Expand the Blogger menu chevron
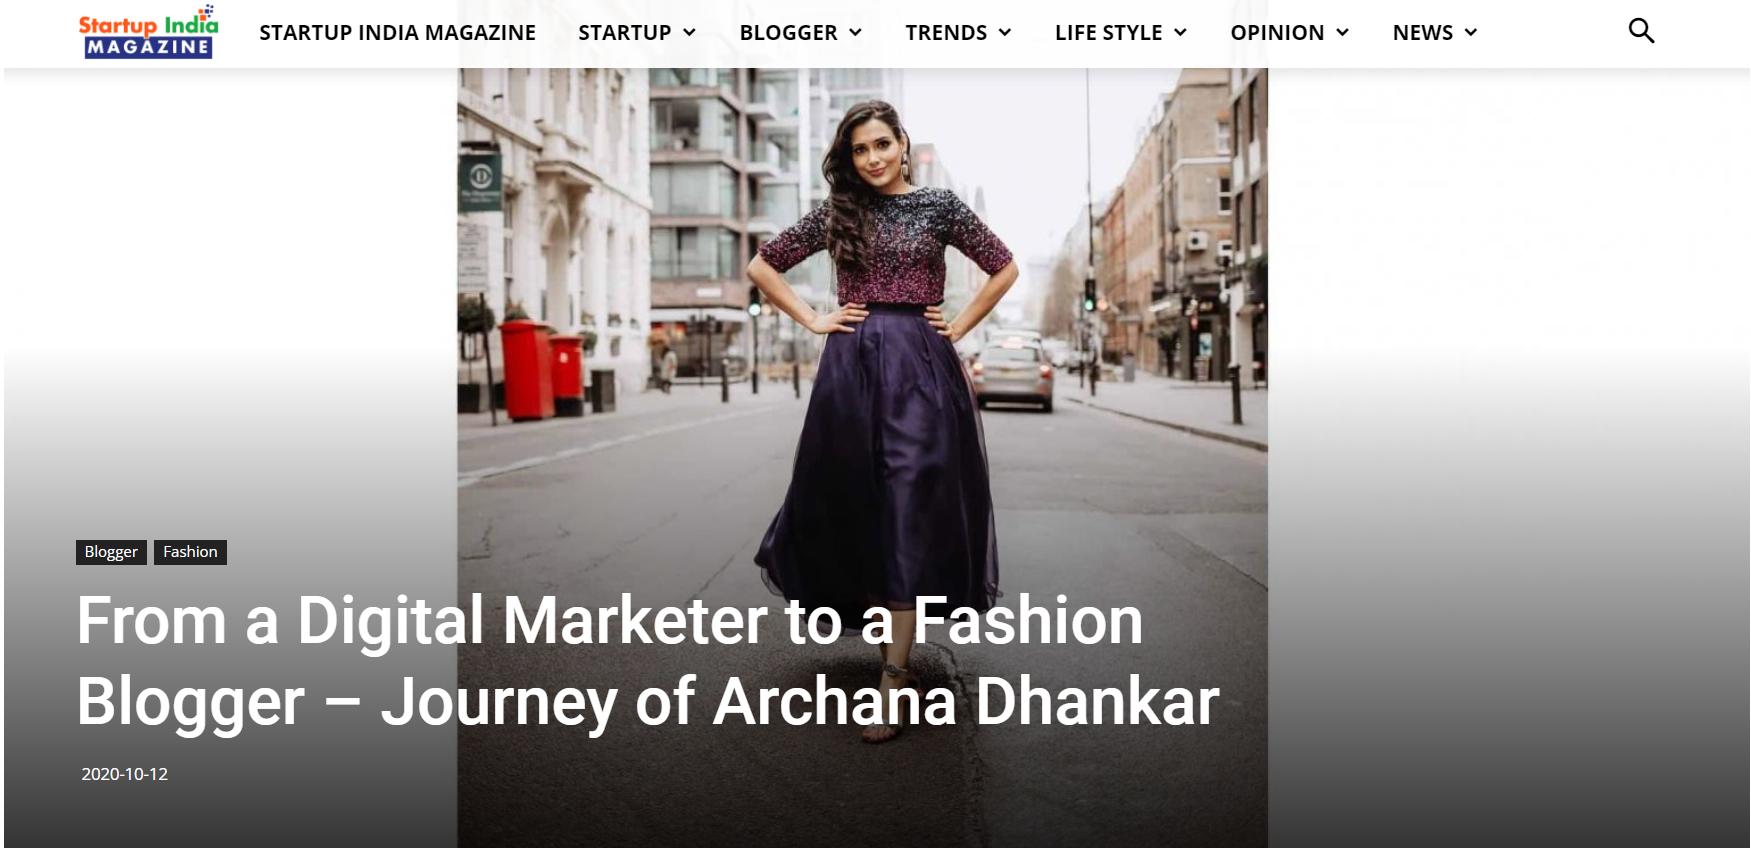Image resolution: width=1751 pixels, height=848 pixels. click(855, 33)
